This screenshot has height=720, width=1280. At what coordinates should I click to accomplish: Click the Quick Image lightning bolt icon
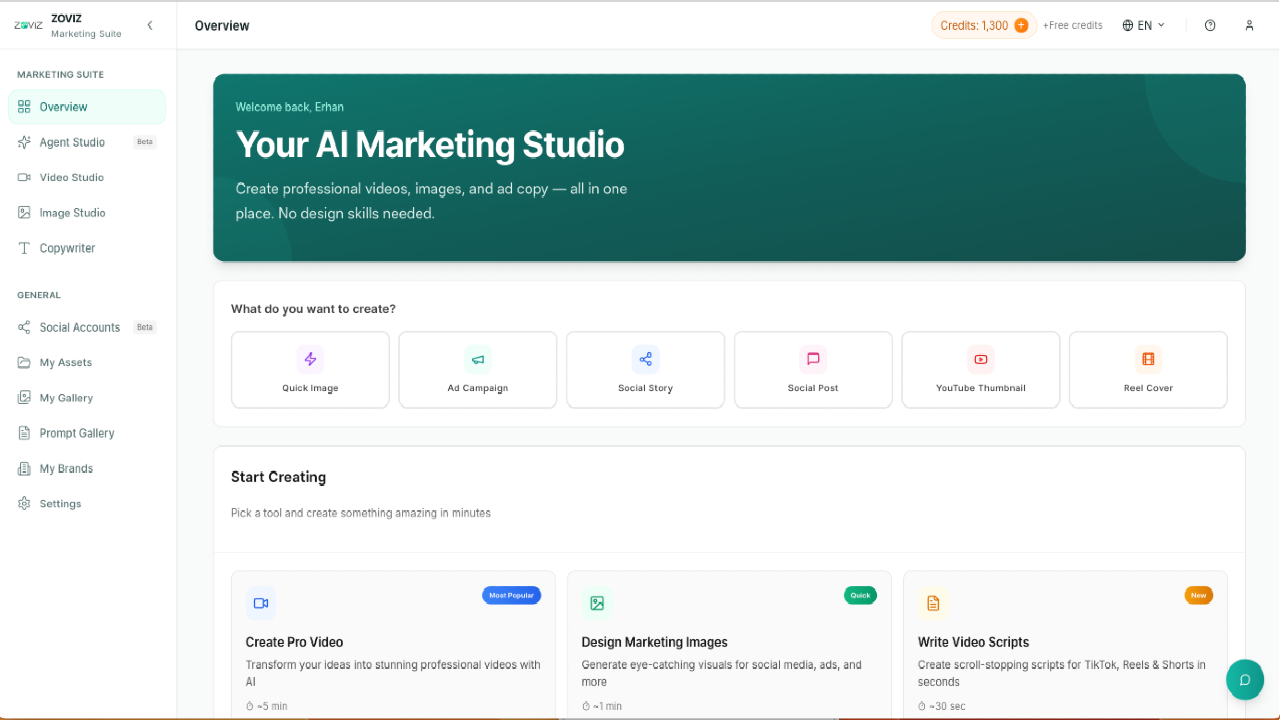(310, 359)
